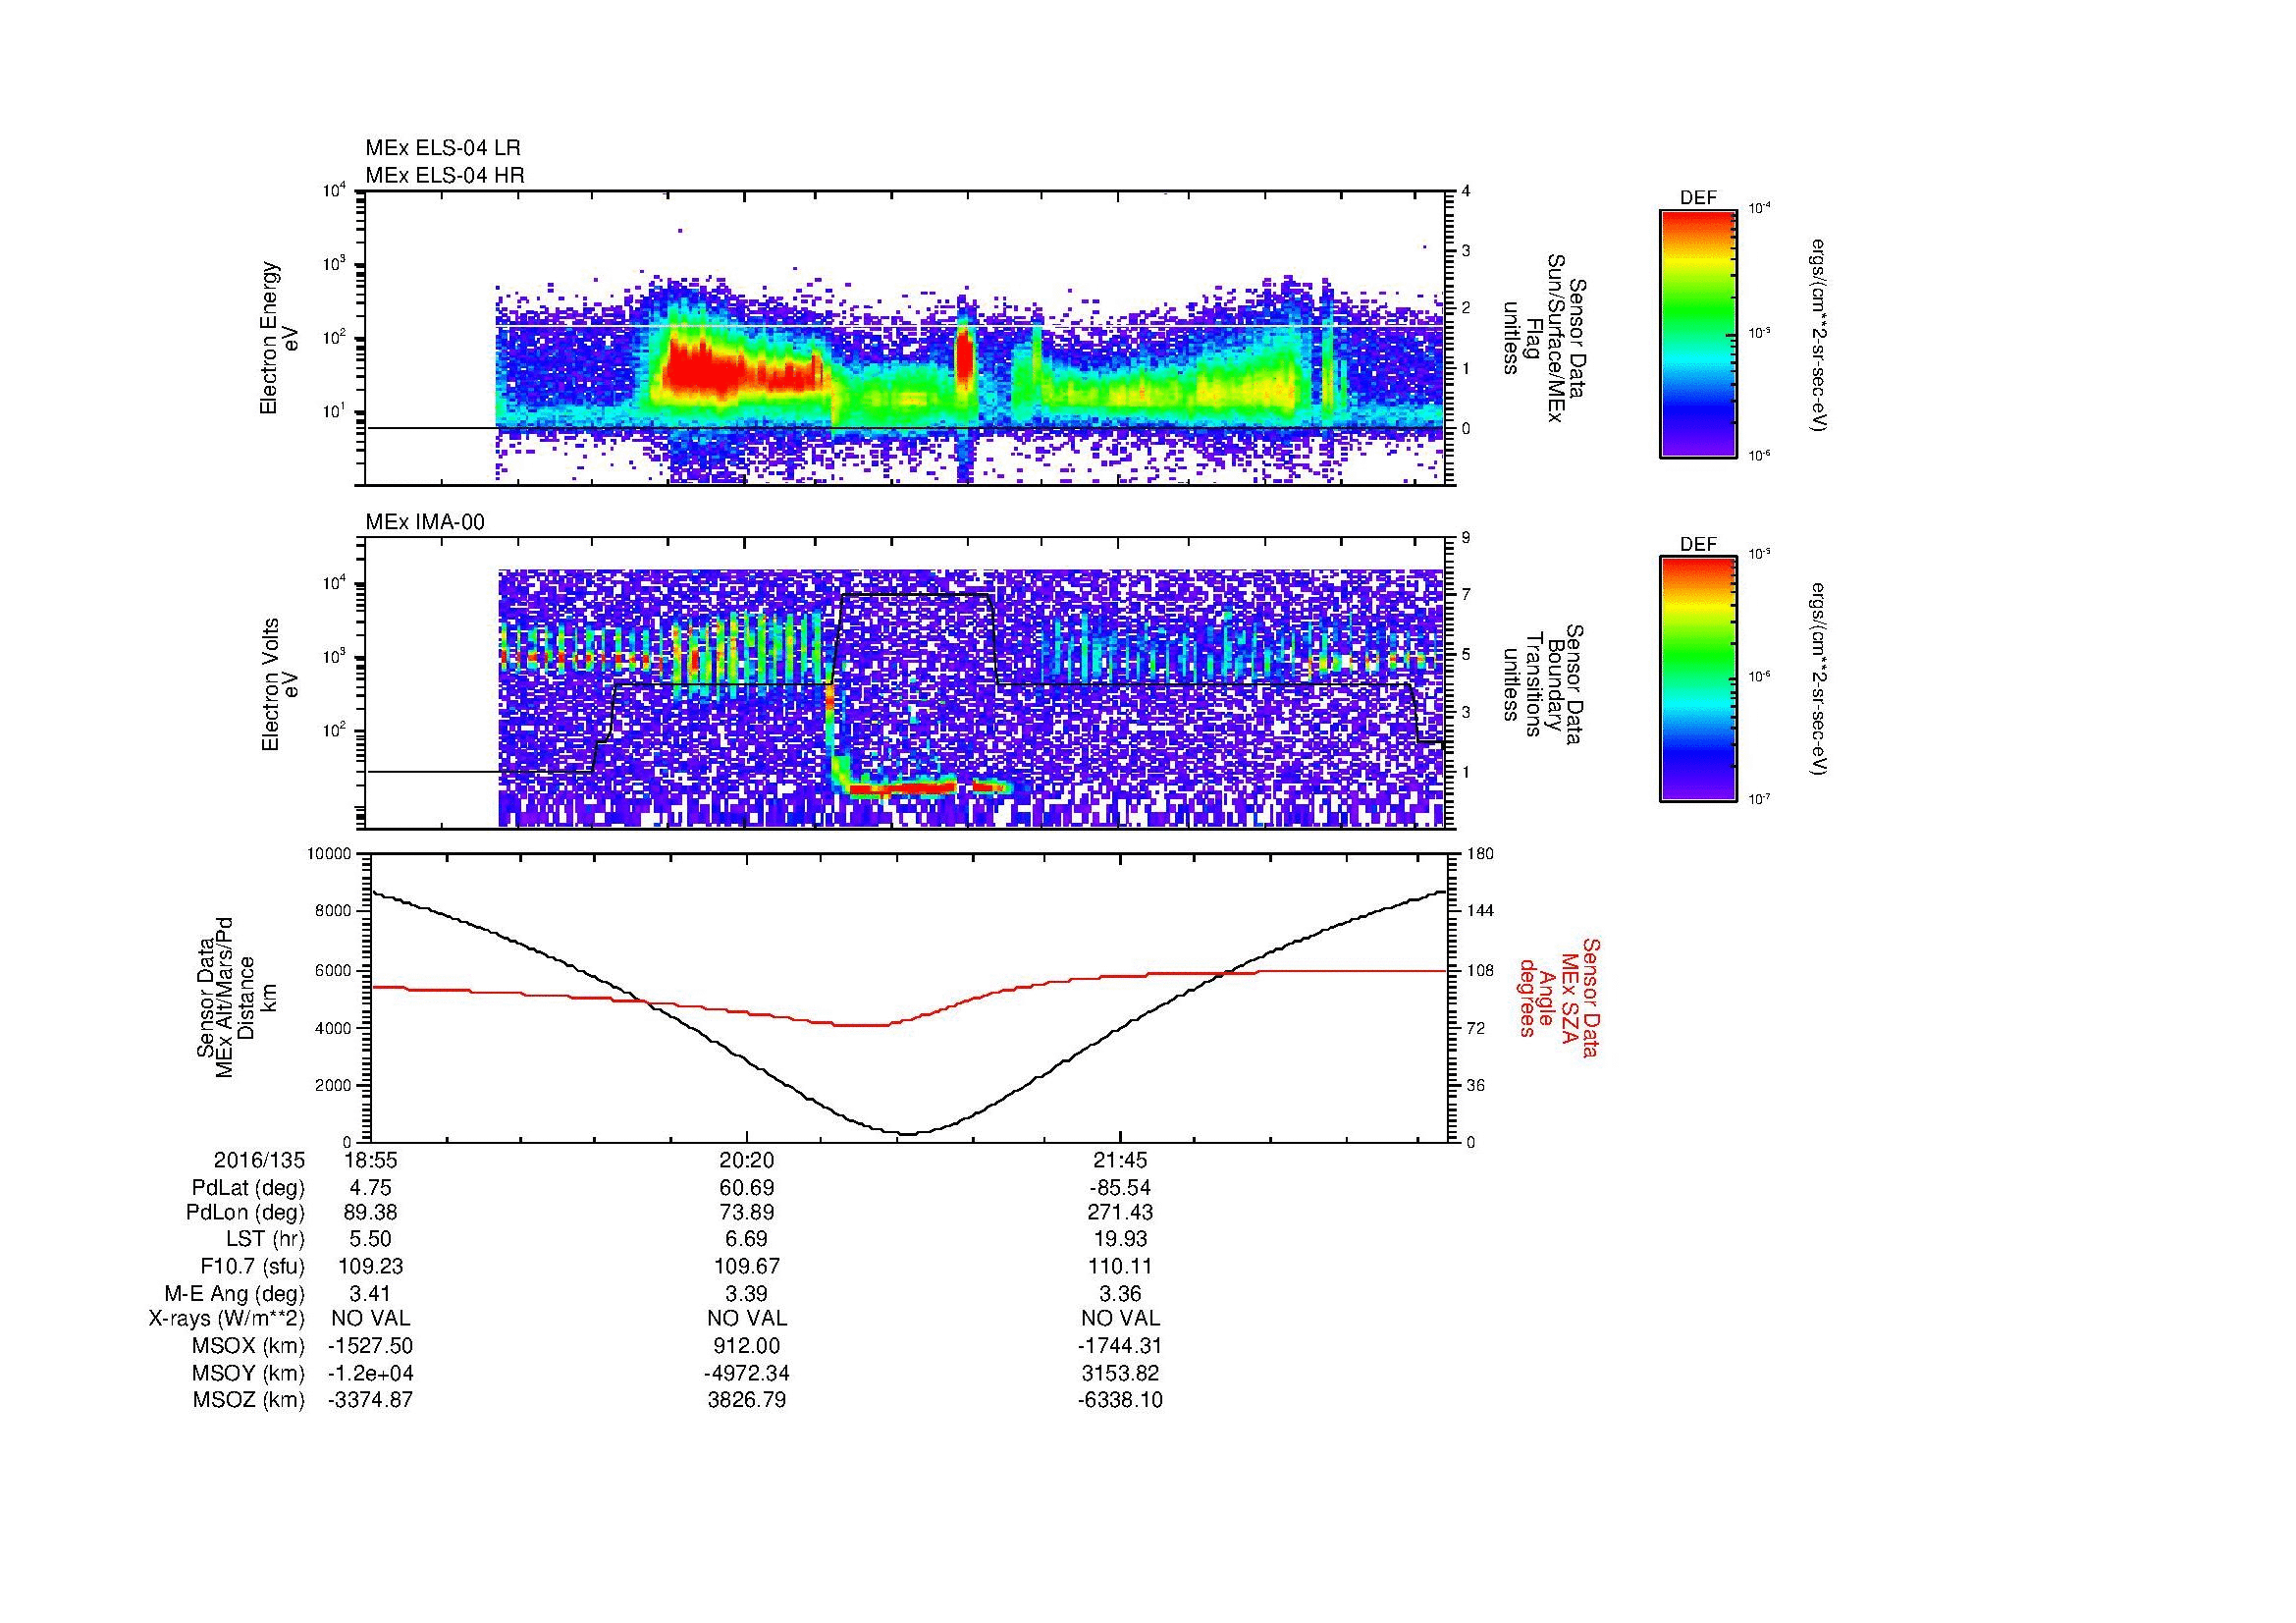Click the MSOZ value -6338.10
The height and width of the screenshot is (1623, 2296).
1120,1400
